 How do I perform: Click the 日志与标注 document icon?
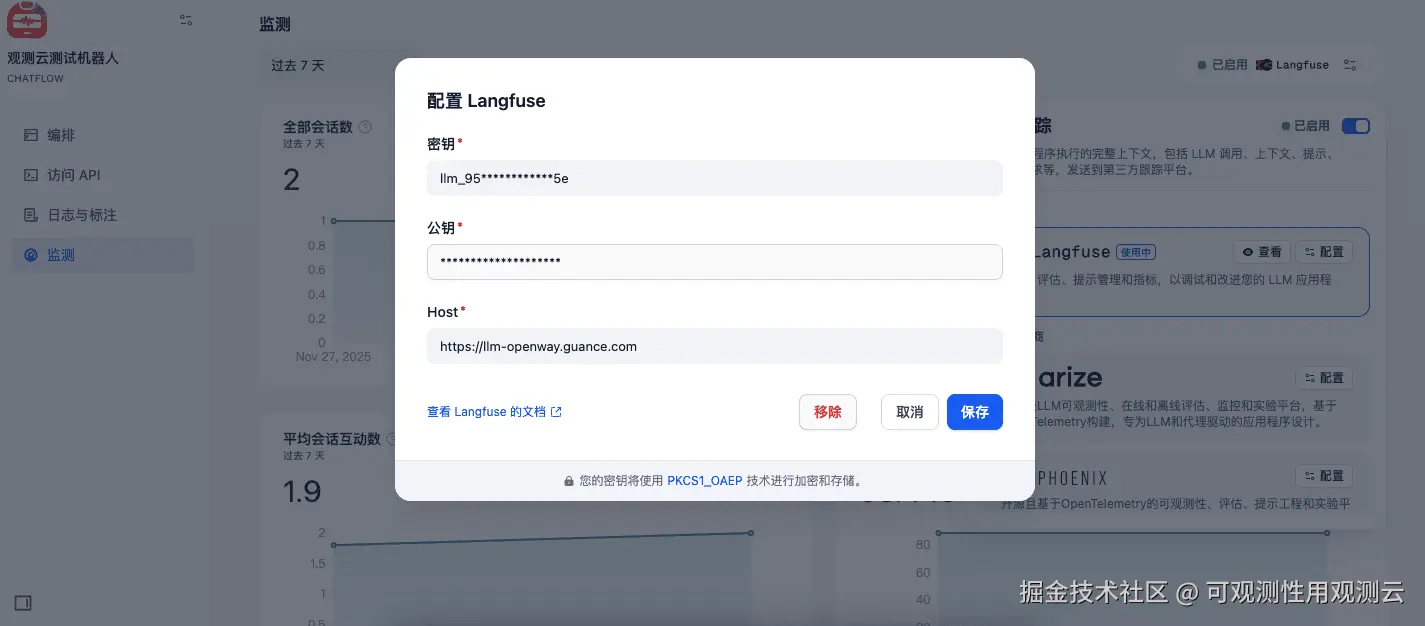(x=31, y=215)
